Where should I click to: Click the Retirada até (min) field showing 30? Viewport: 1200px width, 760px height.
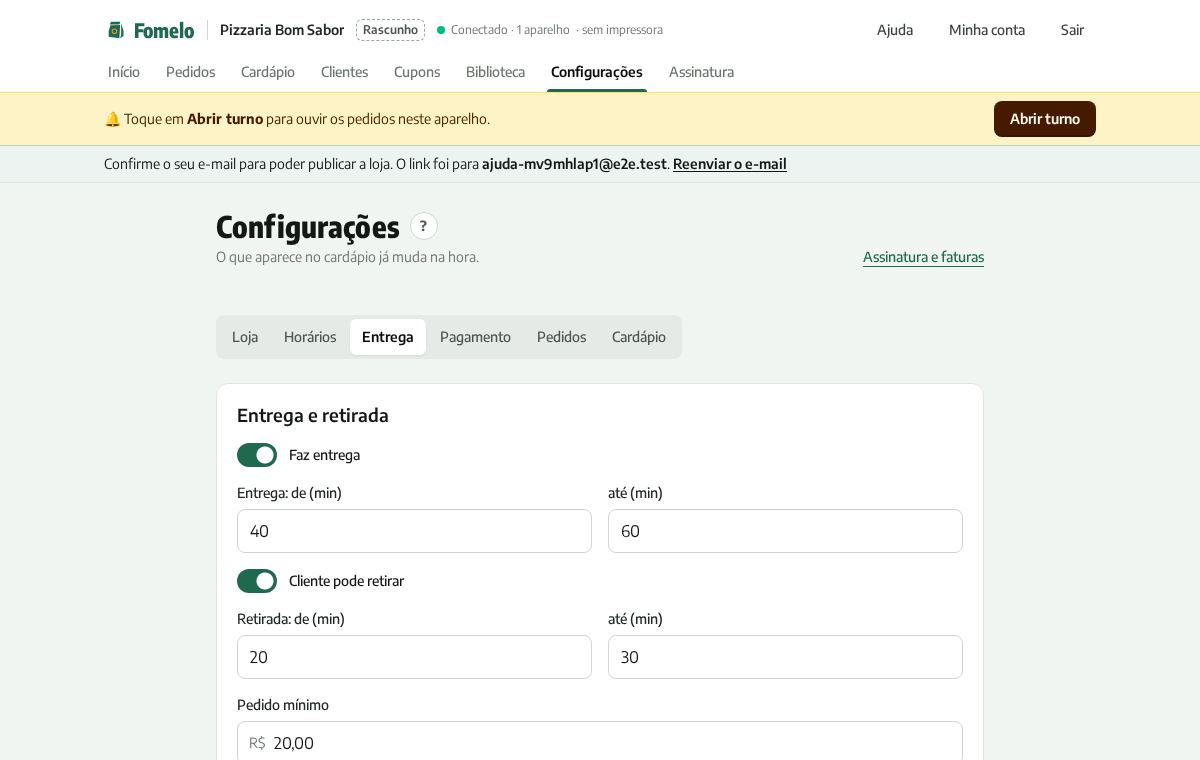tap(785, 657)
